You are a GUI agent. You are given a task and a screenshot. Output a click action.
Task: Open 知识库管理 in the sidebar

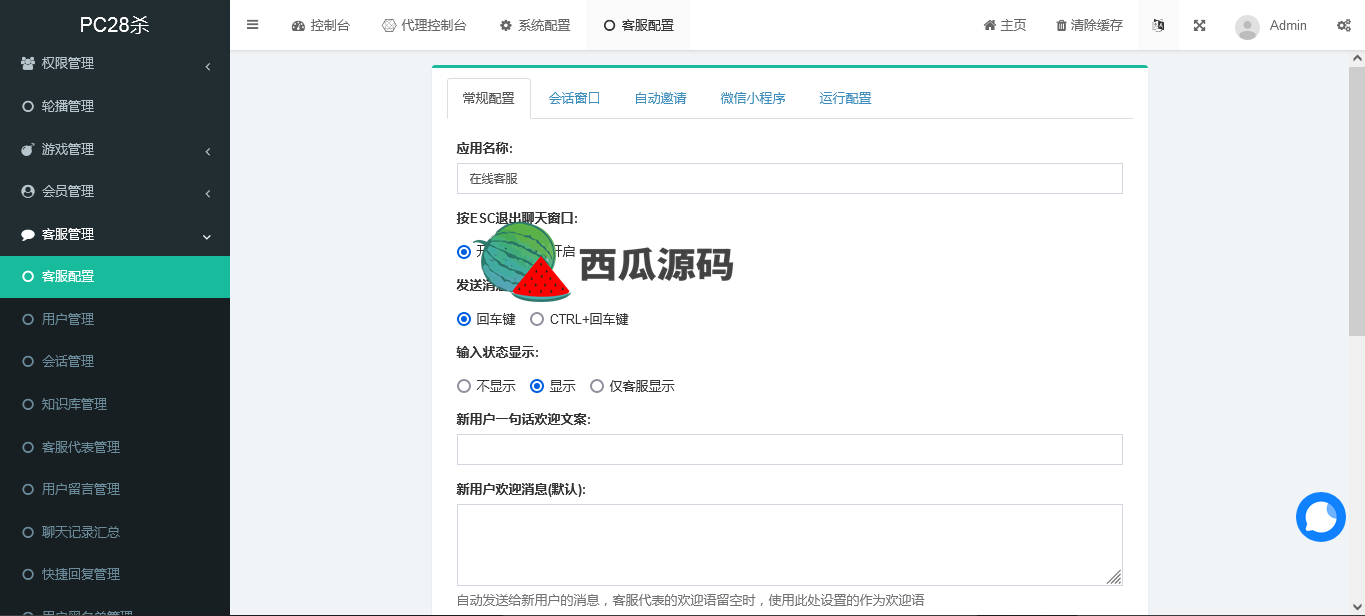pos(115,404)
